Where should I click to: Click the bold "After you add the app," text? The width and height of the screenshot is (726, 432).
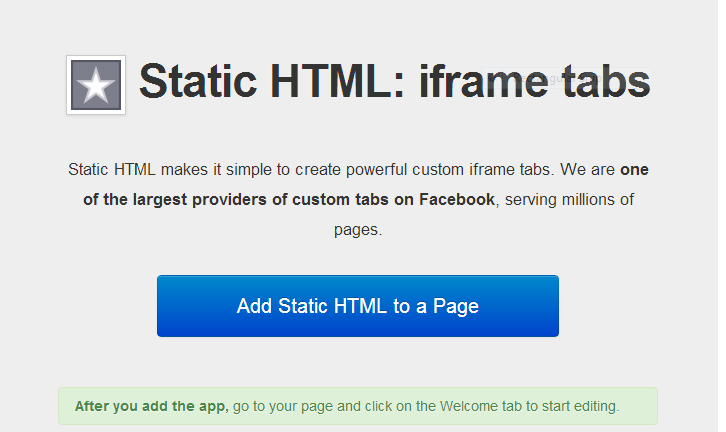click(x=151, y=406)
